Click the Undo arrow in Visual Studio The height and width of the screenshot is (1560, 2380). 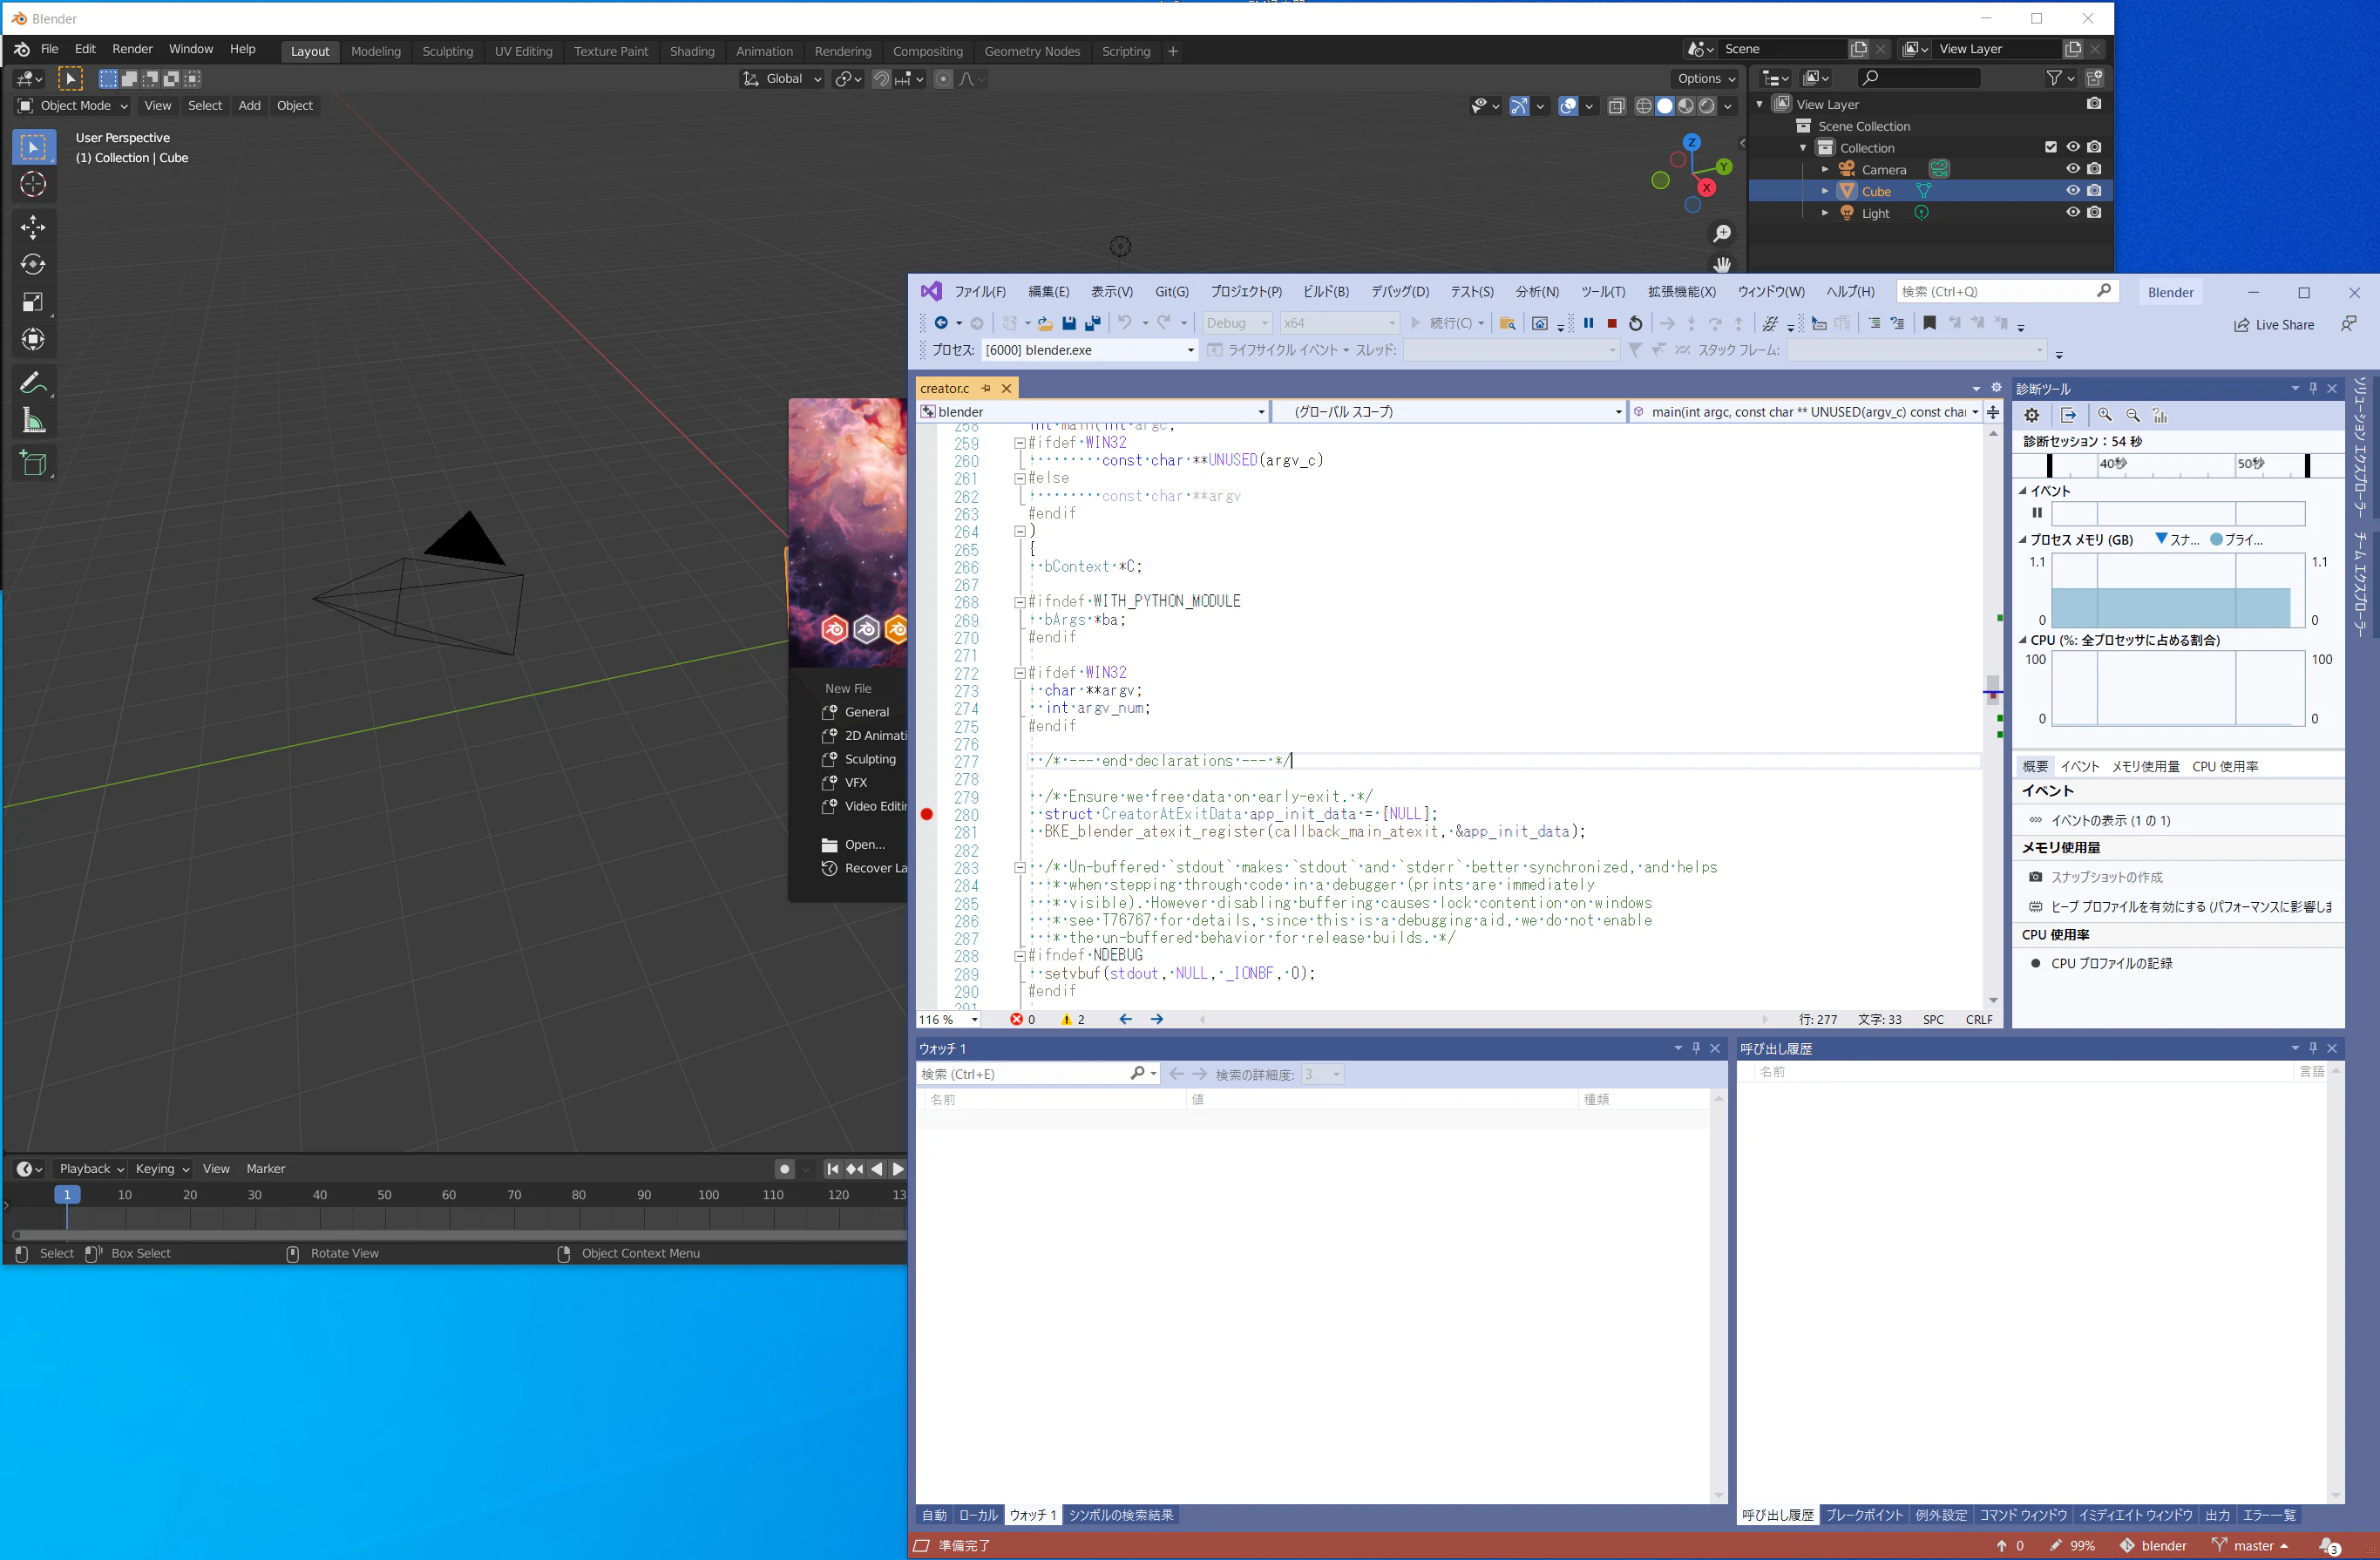point(1125,322)
